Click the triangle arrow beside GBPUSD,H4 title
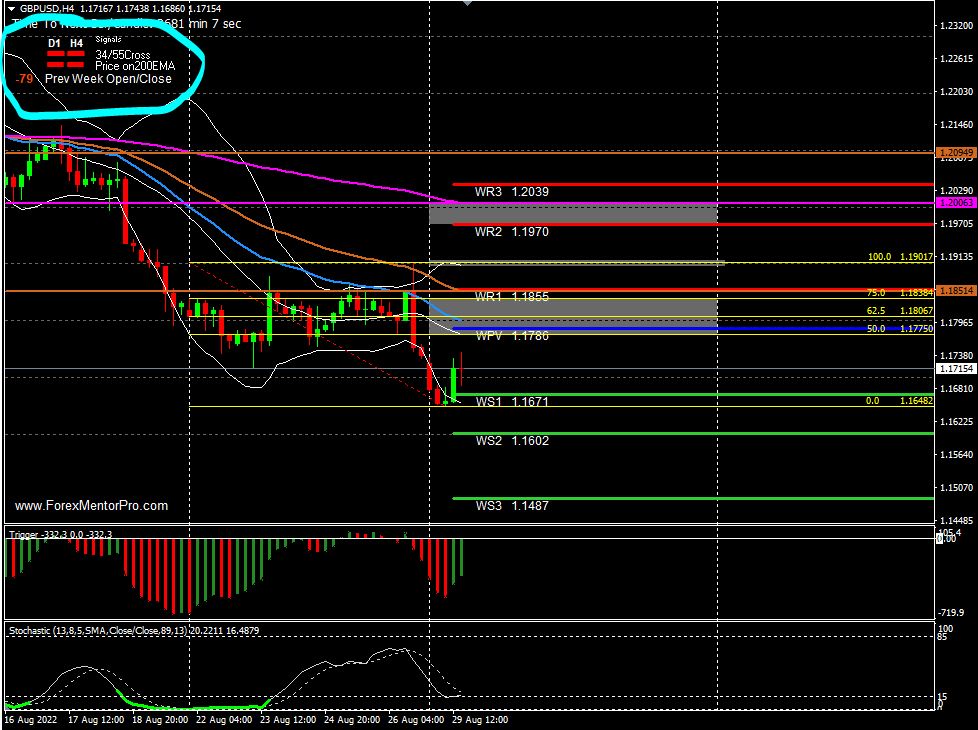978x730 pixels. (x=10, y=8)
